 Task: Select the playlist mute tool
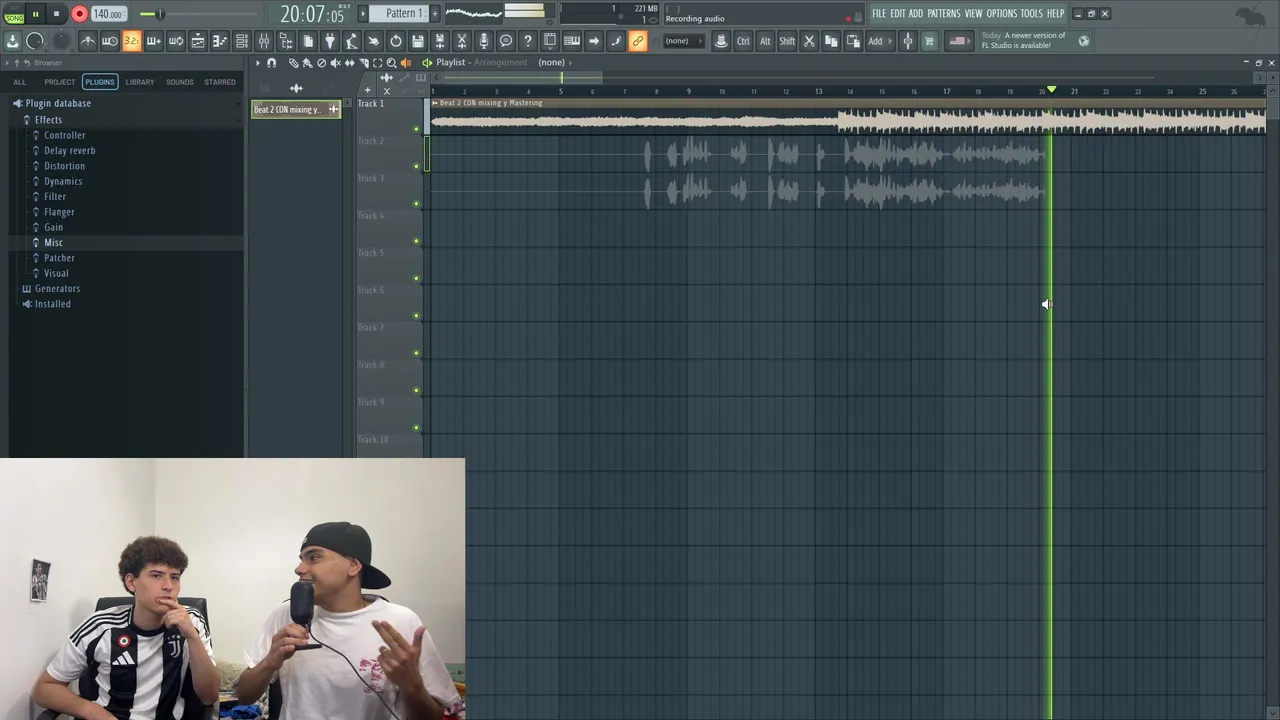point(335,63)
